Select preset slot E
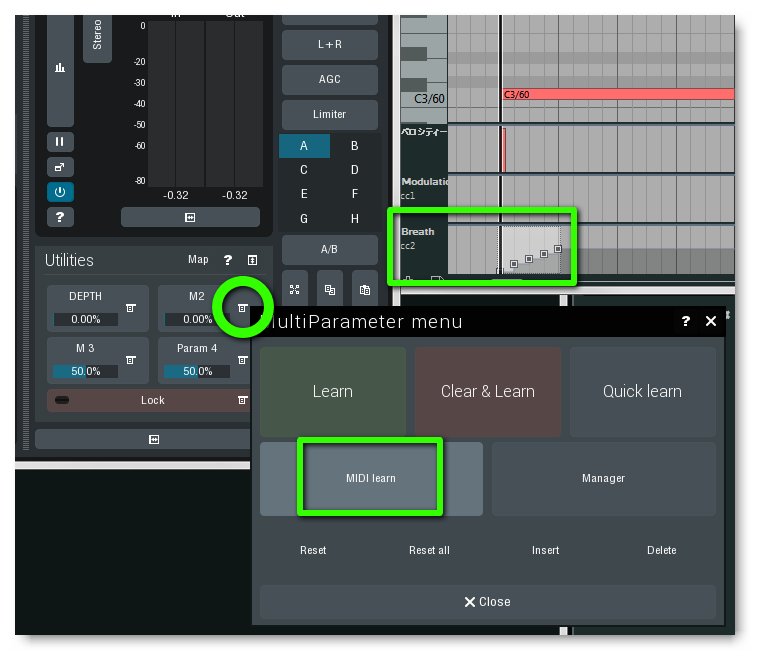The width and height of the screenshot is (762, 662). click(304, 194)
